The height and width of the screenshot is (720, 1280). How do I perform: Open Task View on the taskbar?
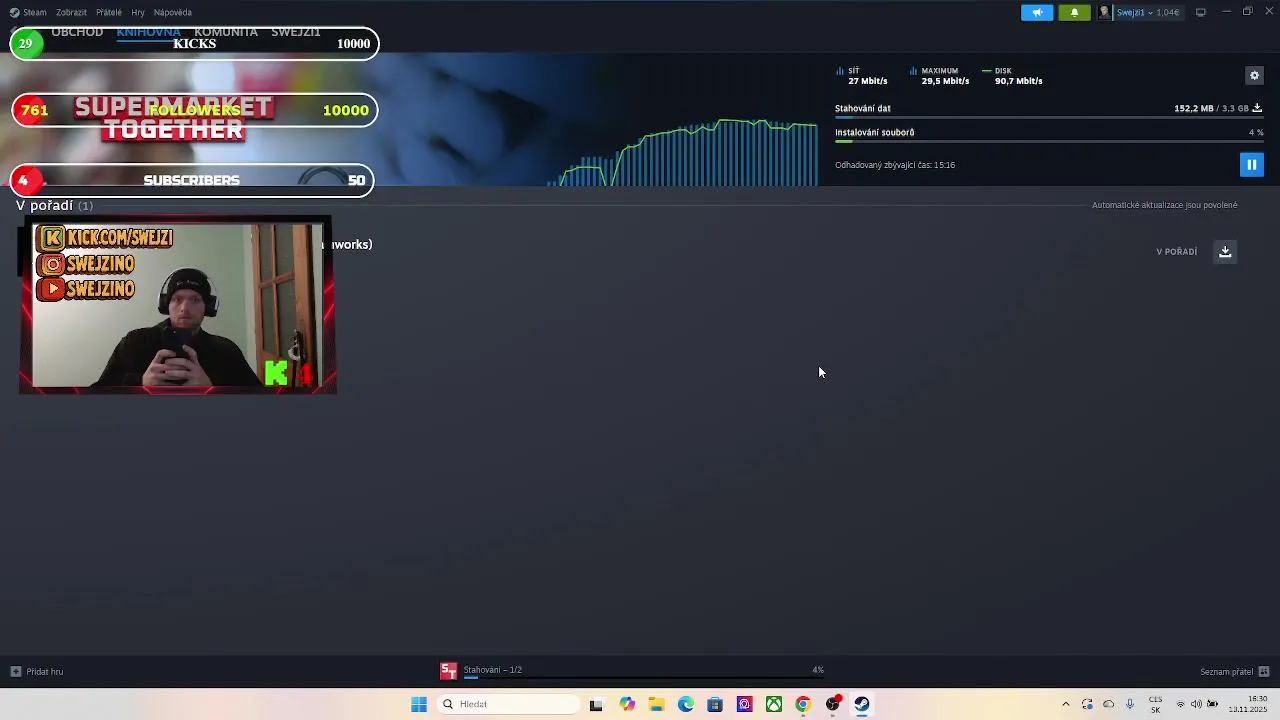596,704
